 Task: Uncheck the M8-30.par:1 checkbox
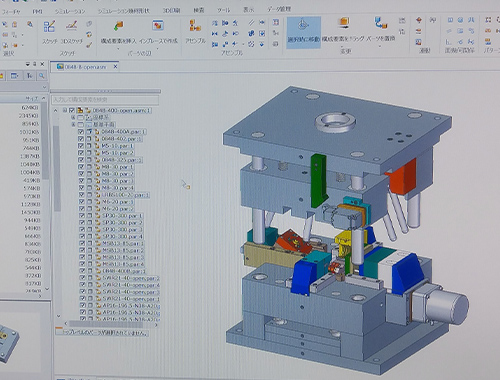[81, 167]
